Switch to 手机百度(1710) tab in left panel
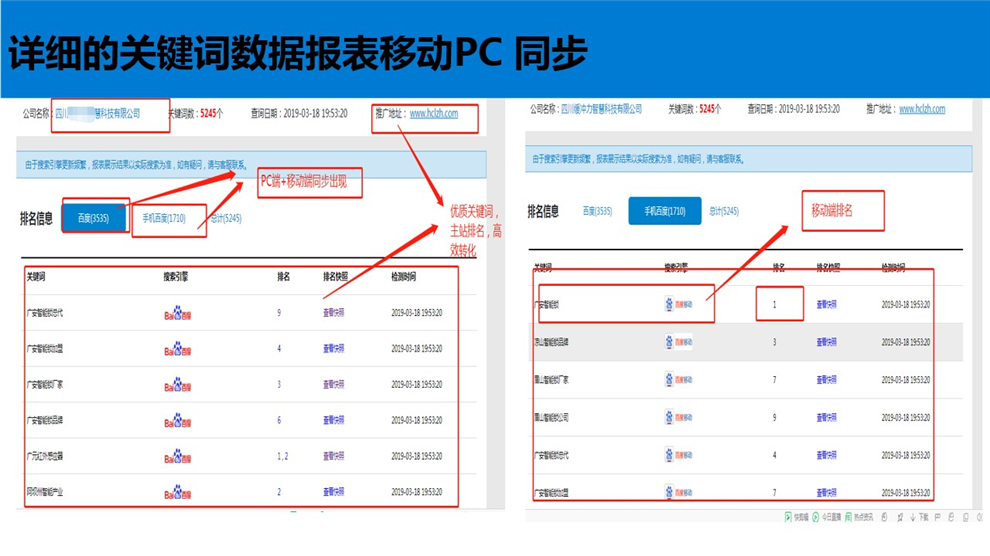 pos(164,218)
